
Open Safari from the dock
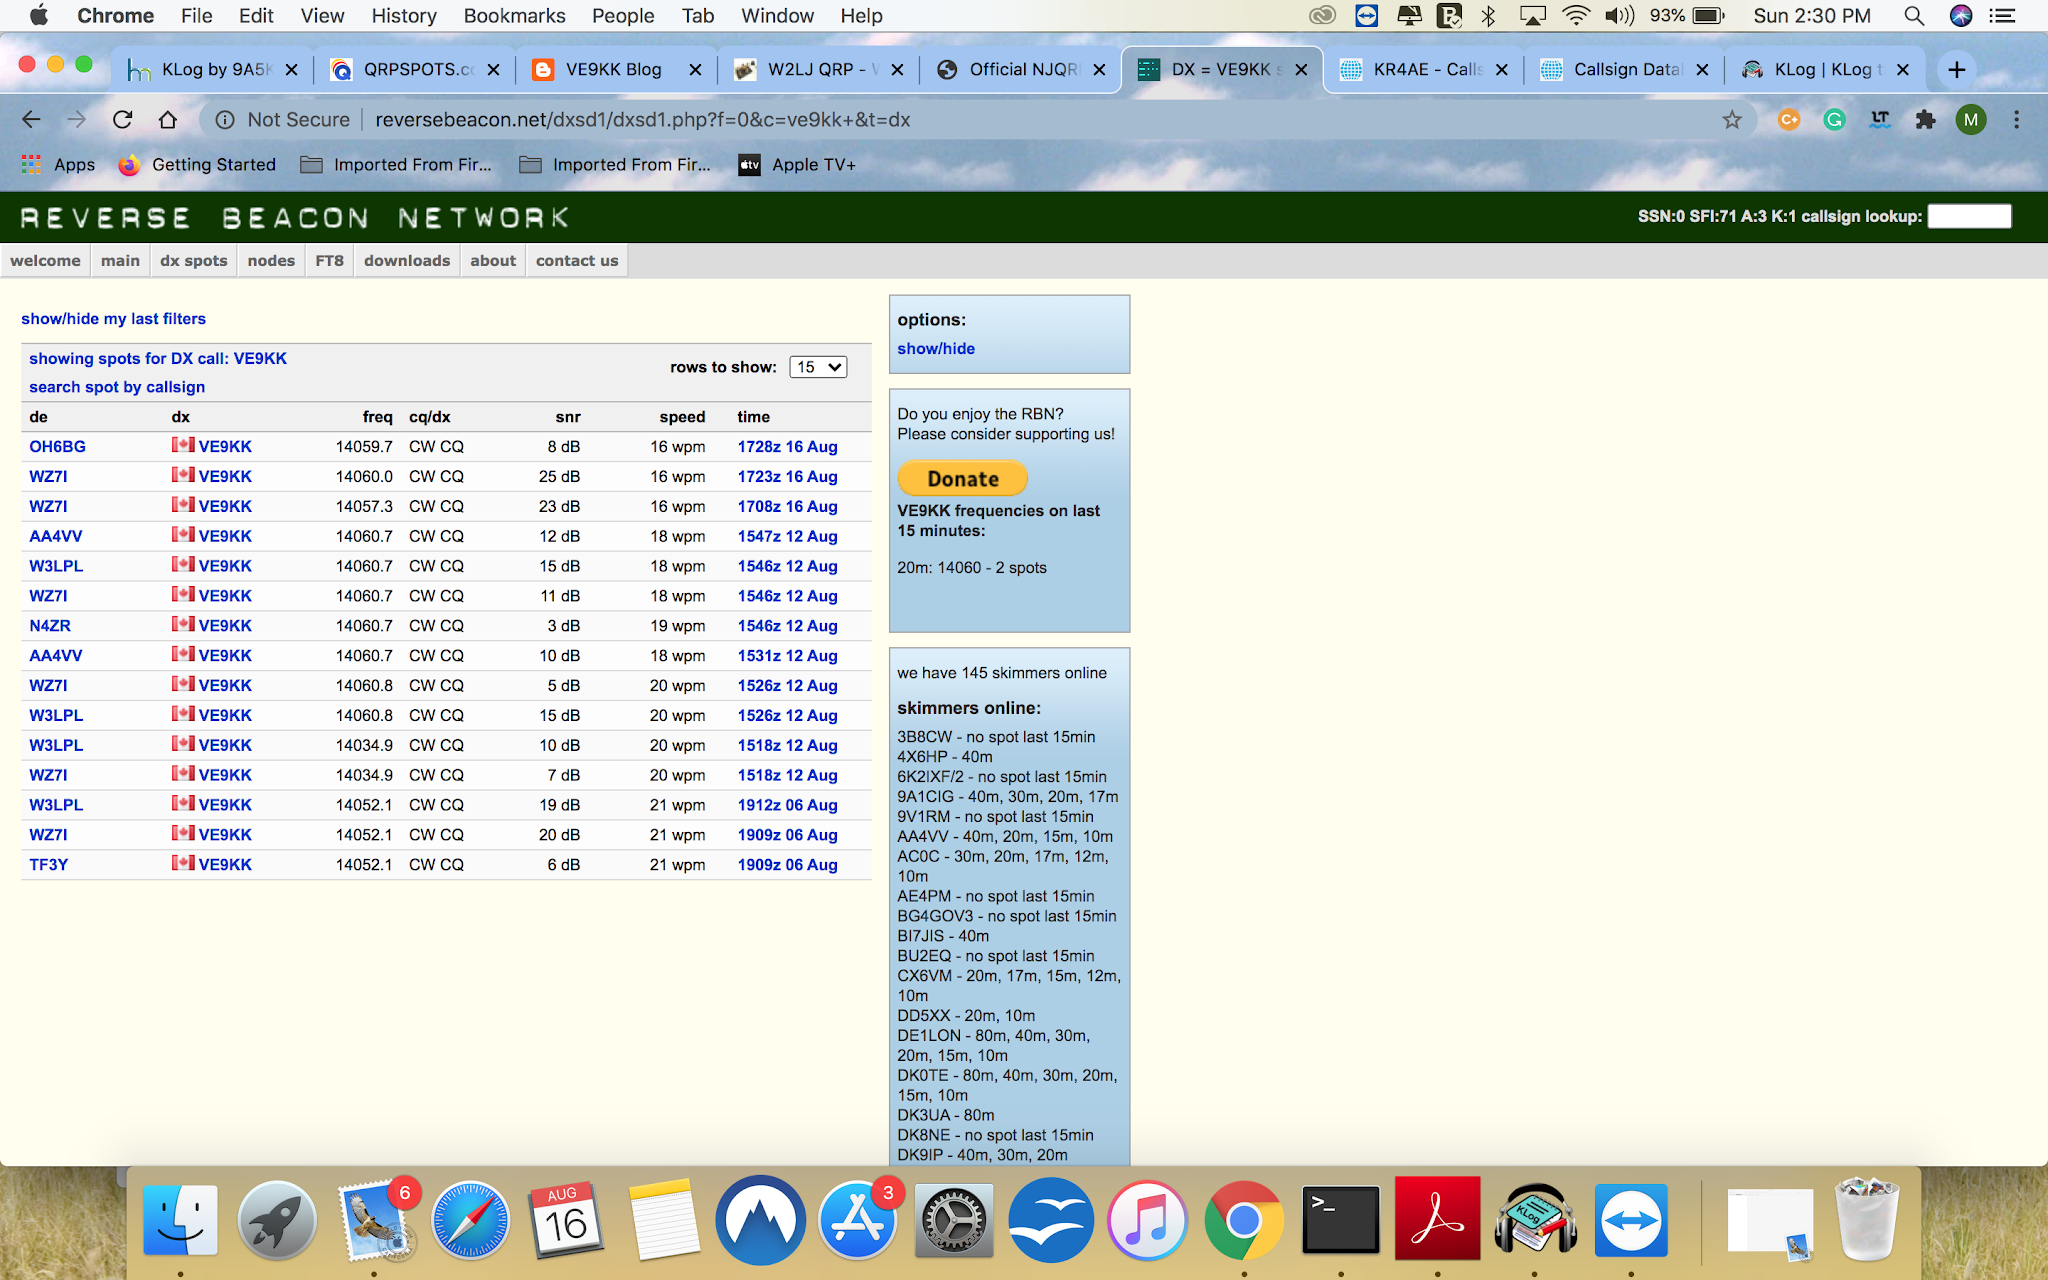point(470,1220)
